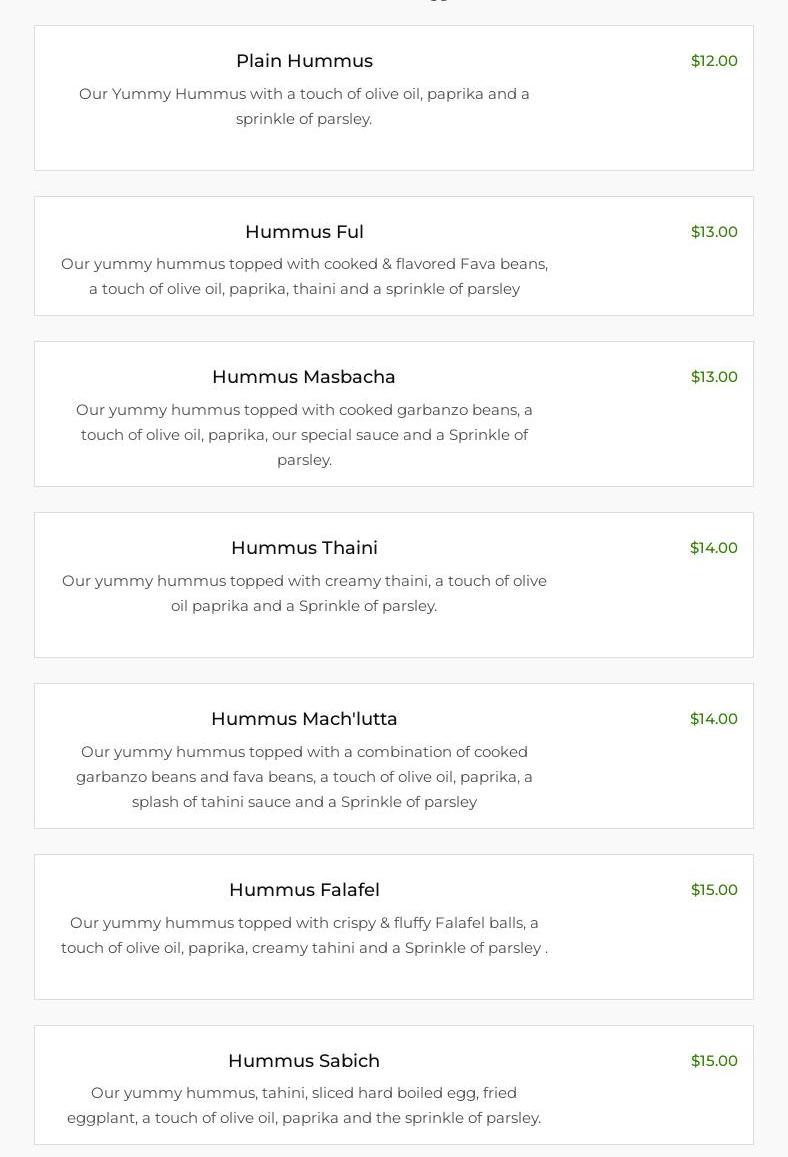Tap the Hummus Sabich $15.00 price

coord(714,1061)
